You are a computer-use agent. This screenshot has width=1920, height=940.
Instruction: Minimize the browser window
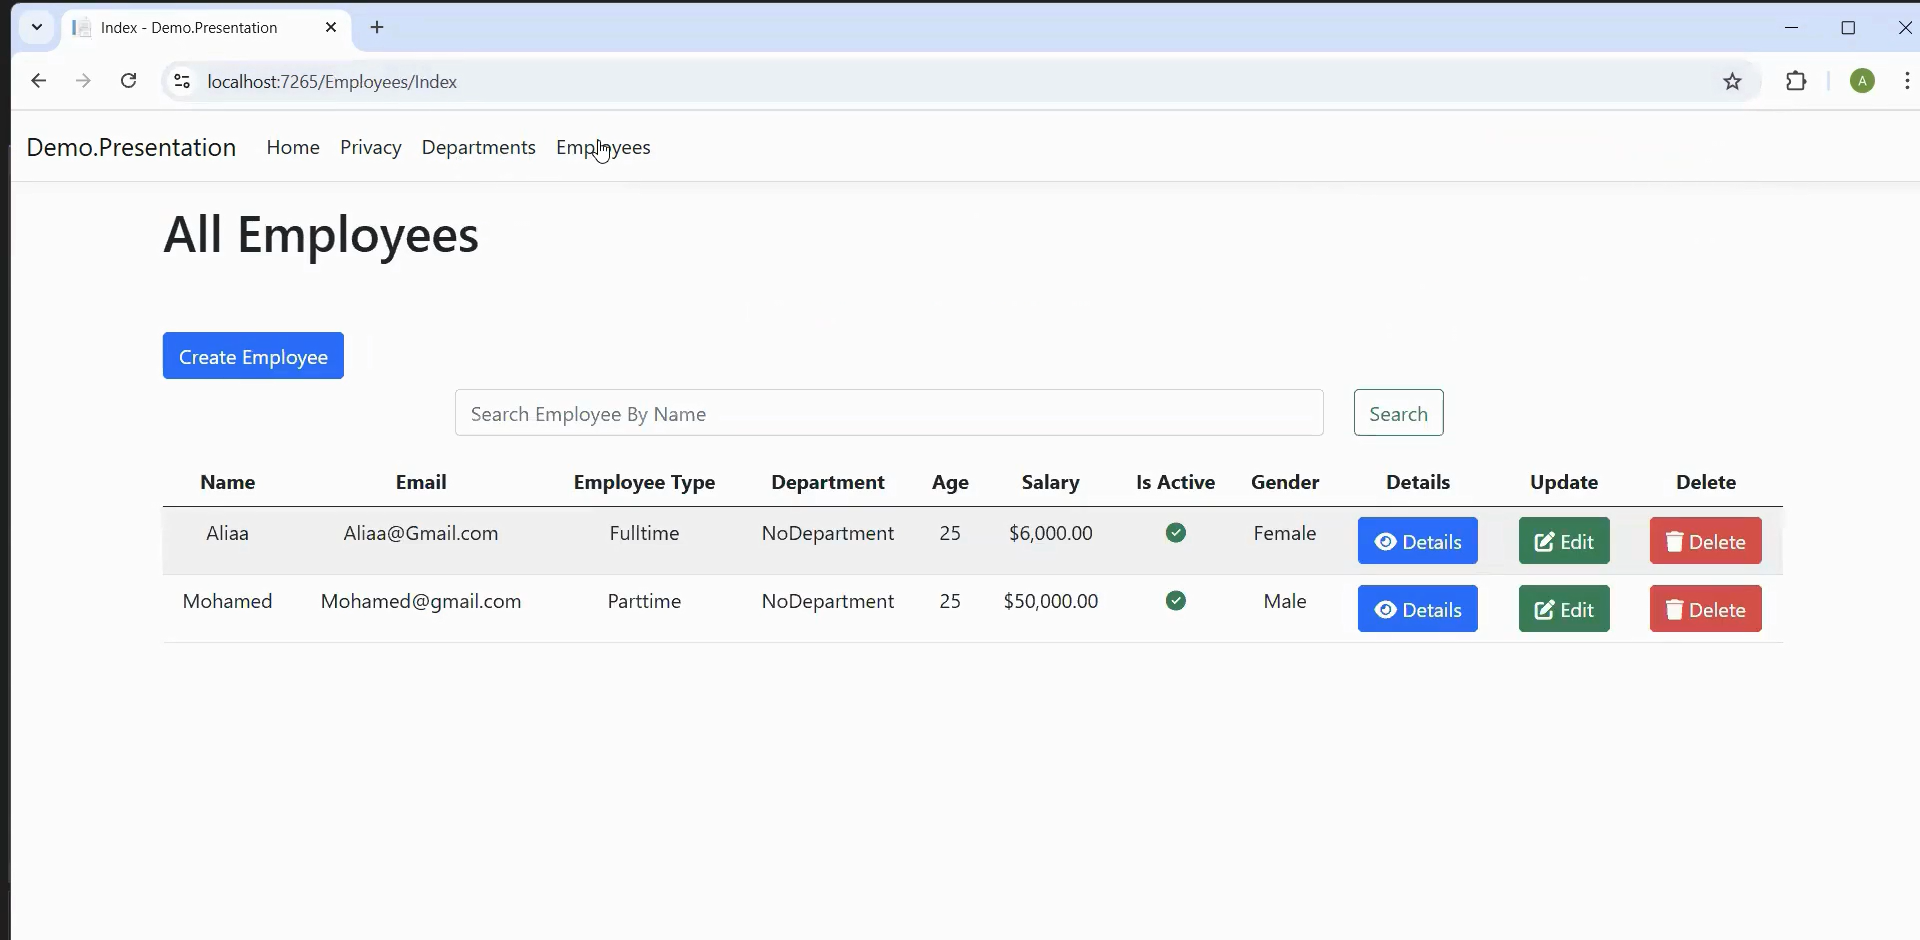coord(1792,28)
